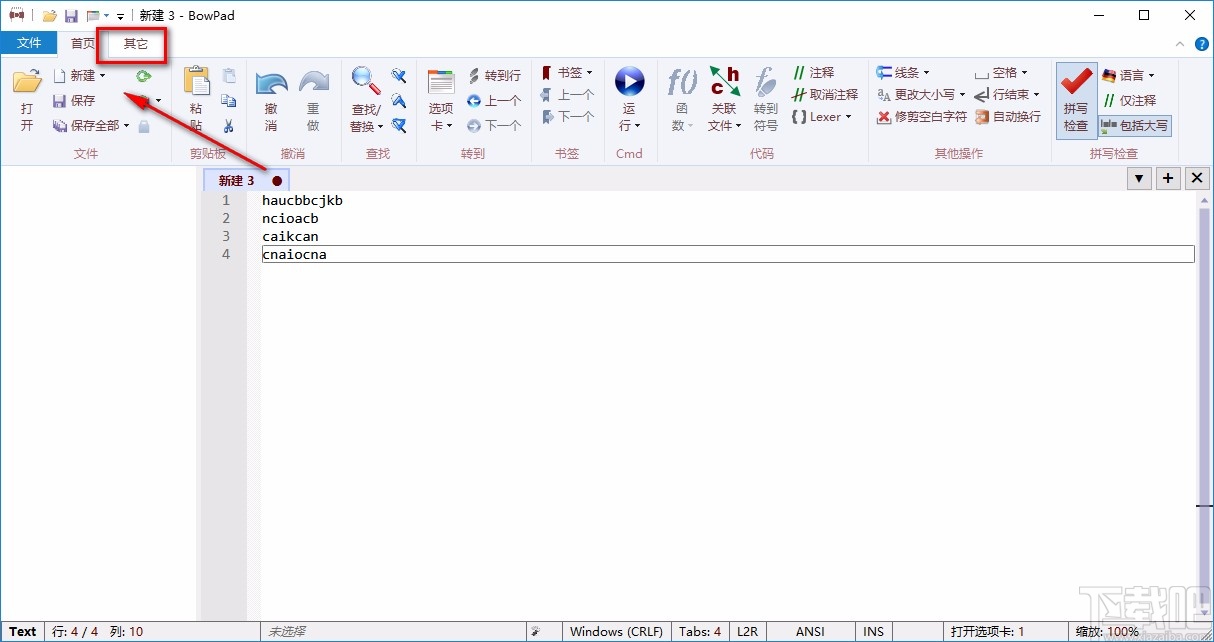The image size is (1214, 642).
Task: Open the line endings (行结束) dropdown
Action: pos(1007,94)
